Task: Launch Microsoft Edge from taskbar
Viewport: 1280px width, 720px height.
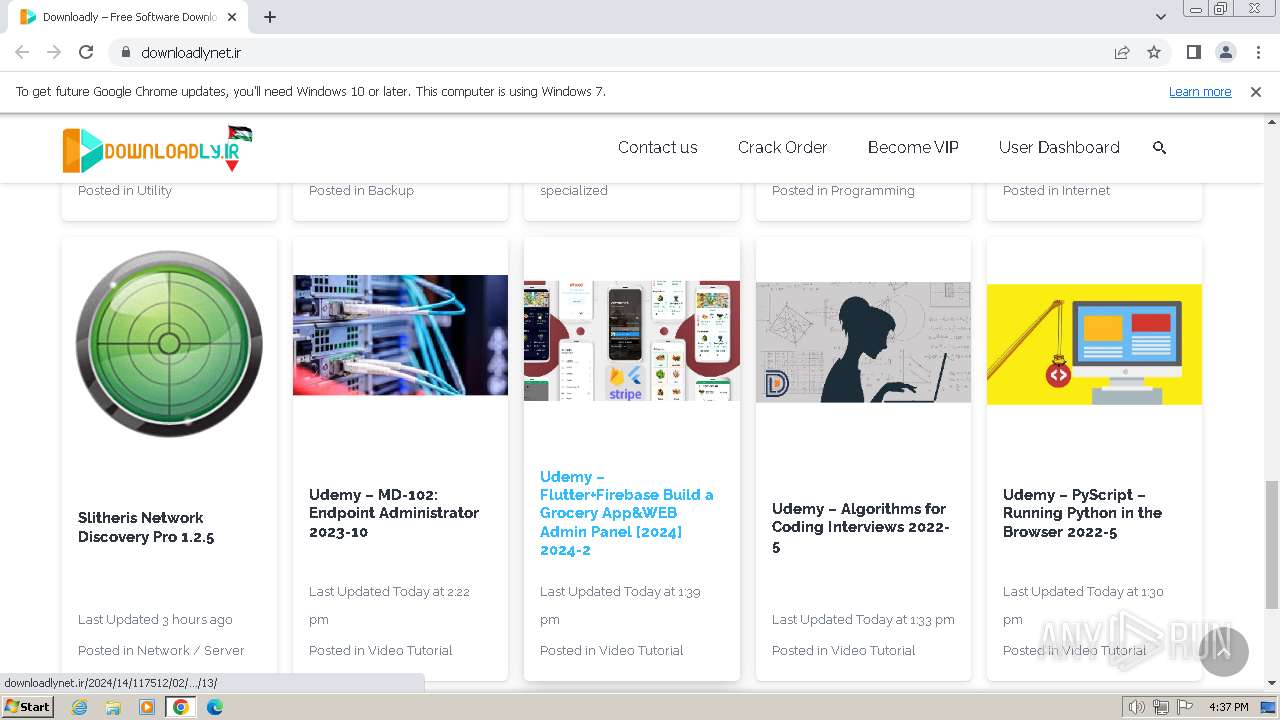Action: coord(214,707)
